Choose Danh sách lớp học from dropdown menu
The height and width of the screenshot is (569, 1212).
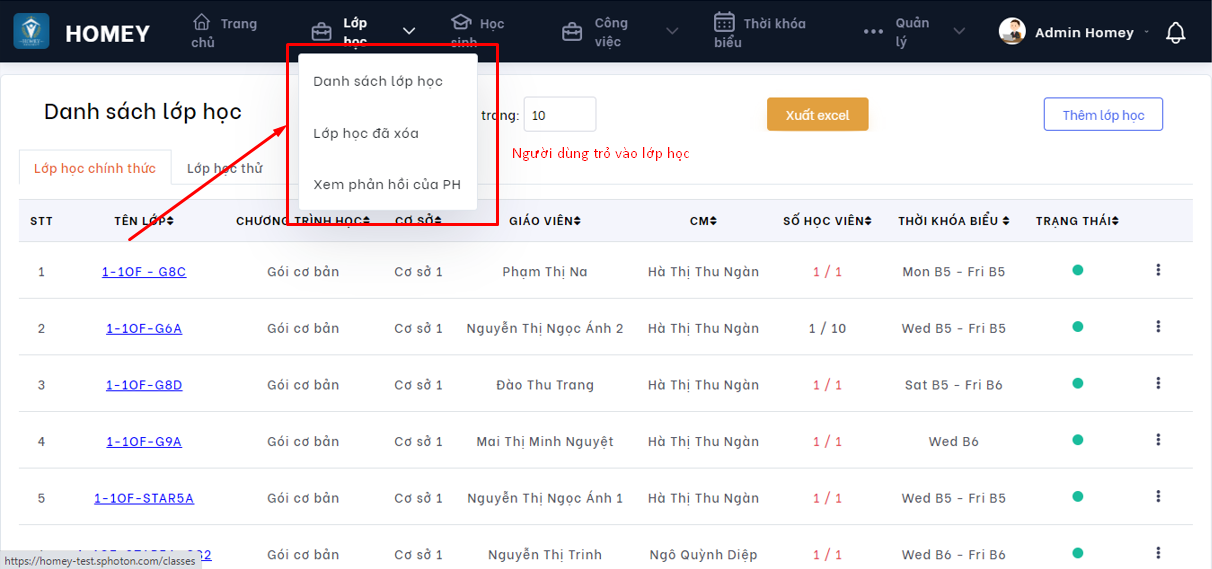pyautogui.click(x=378, y=81)
